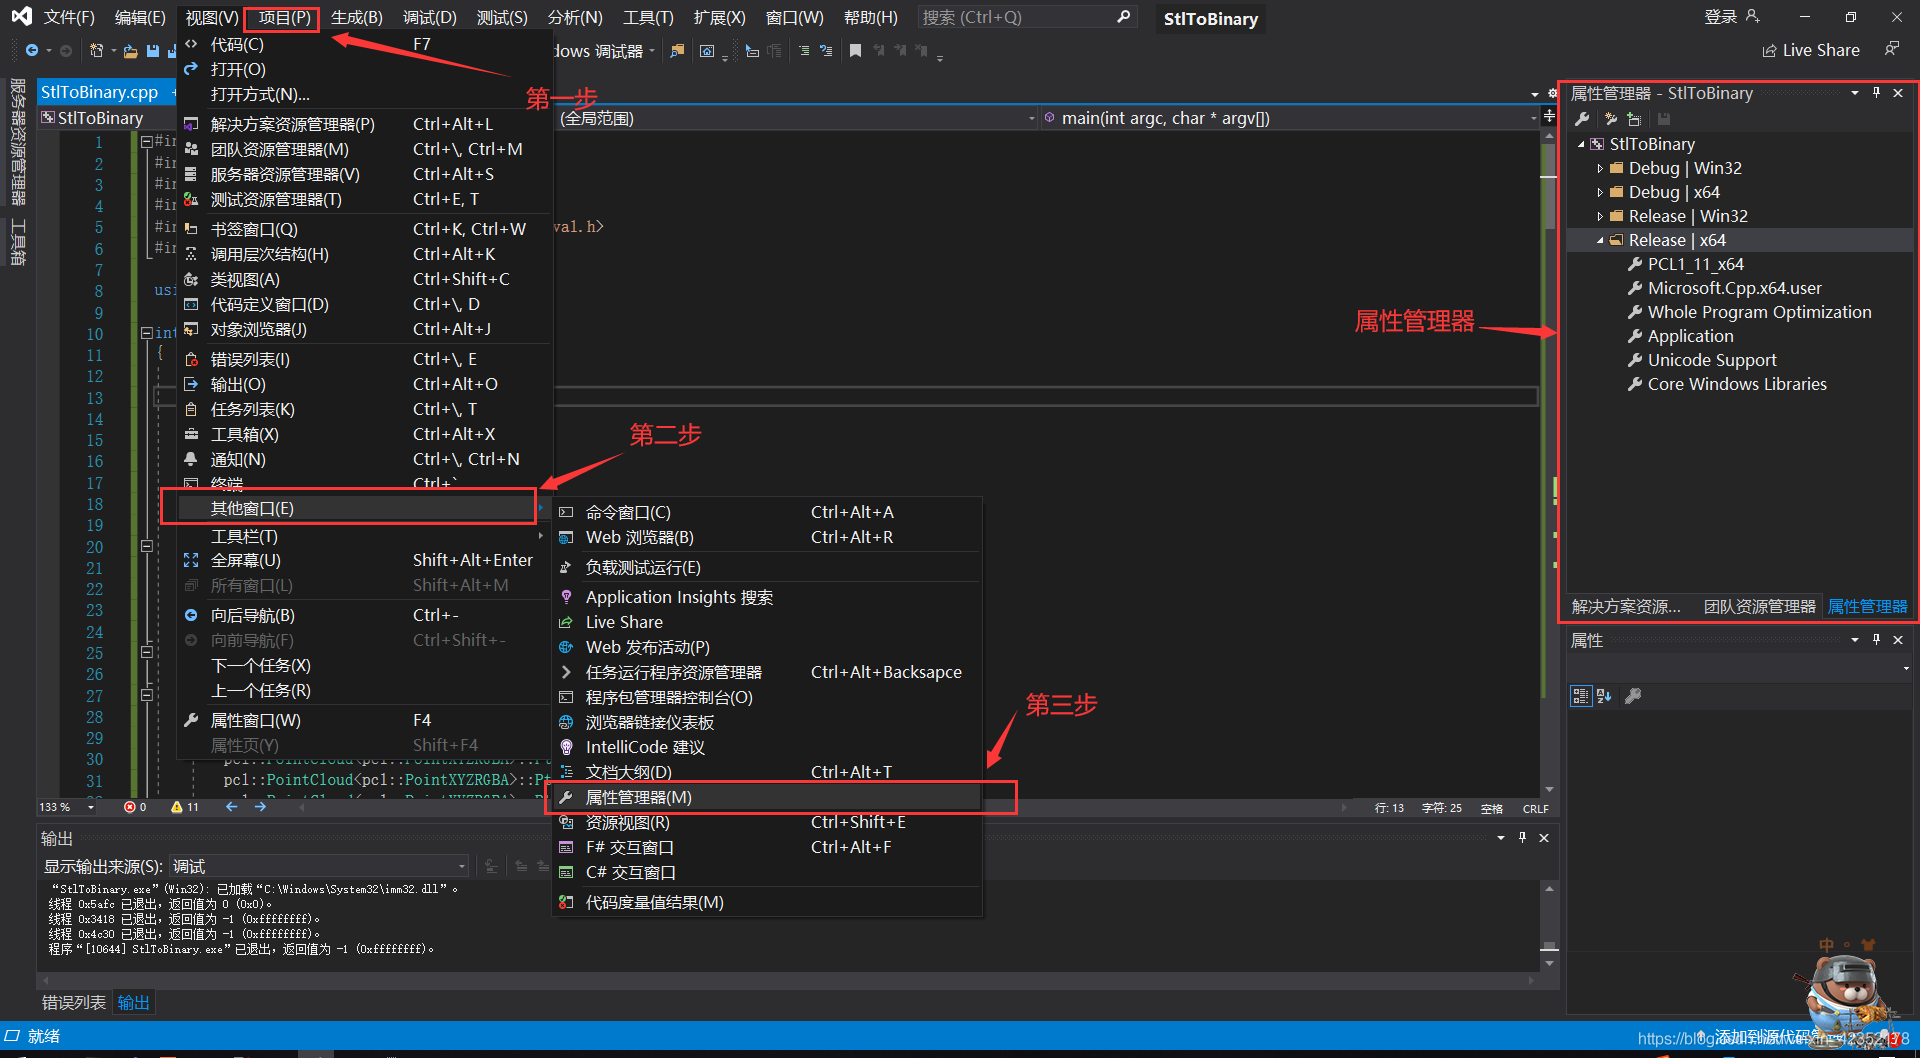
Task: Toggle collapse of the #include region at line 1
Action: coord(146,141)
